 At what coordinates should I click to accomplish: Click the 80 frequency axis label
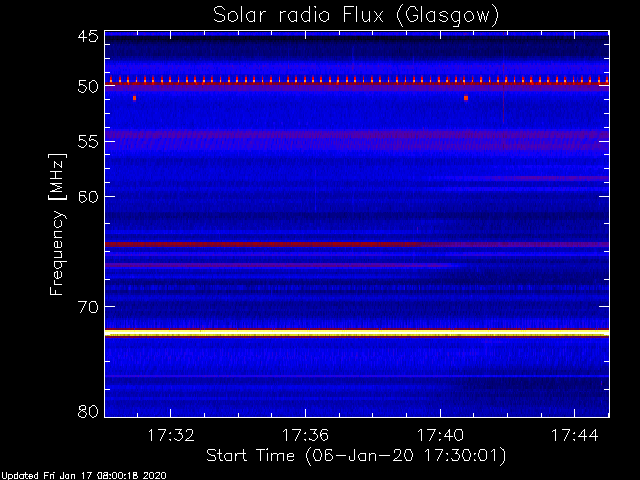click(88, 411)
